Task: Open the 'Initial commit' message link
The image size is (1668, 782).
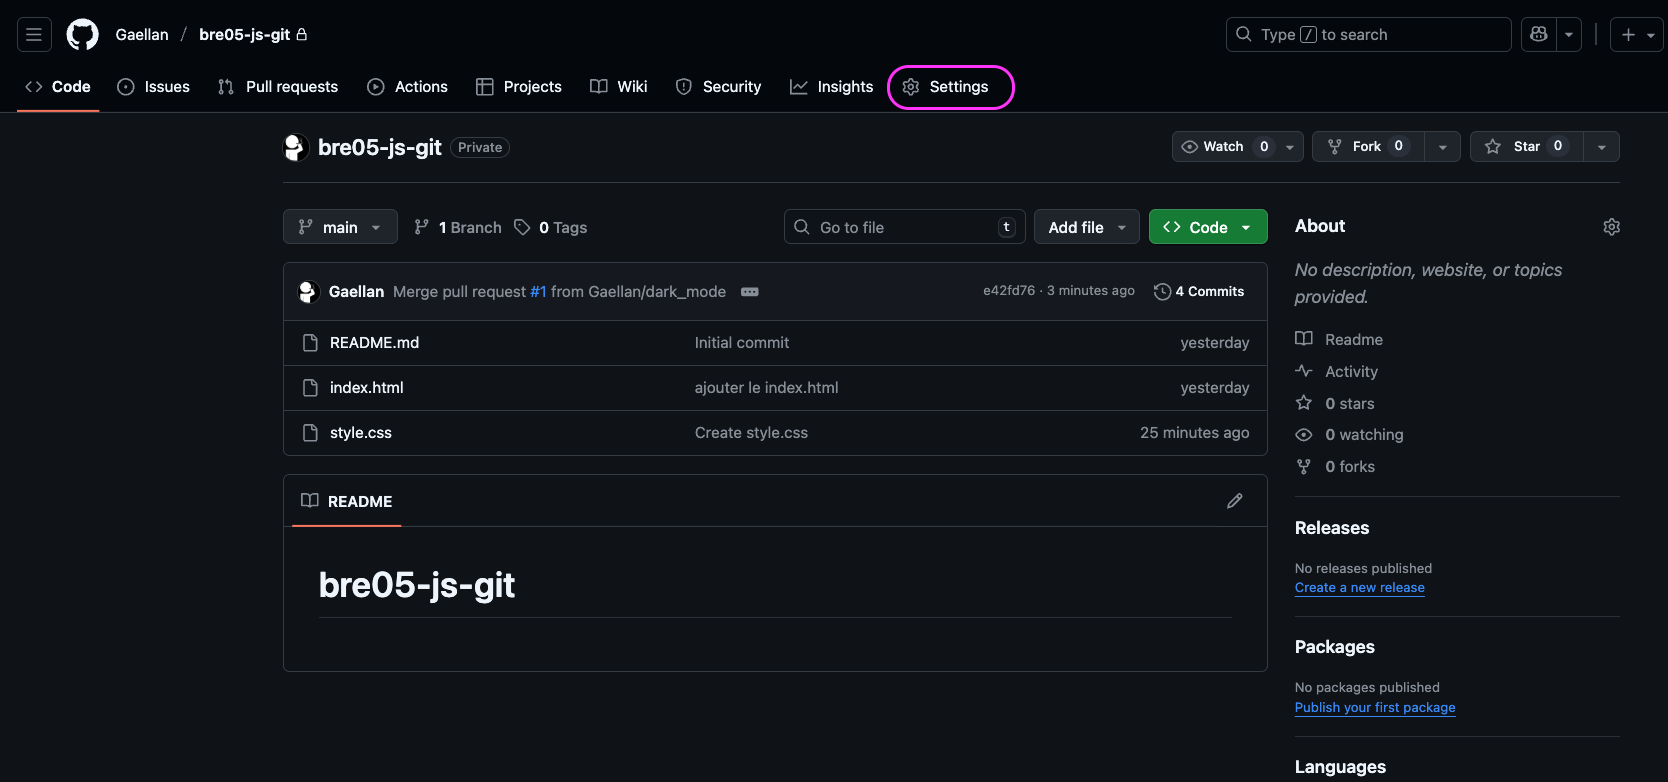Action: [742, 343]
